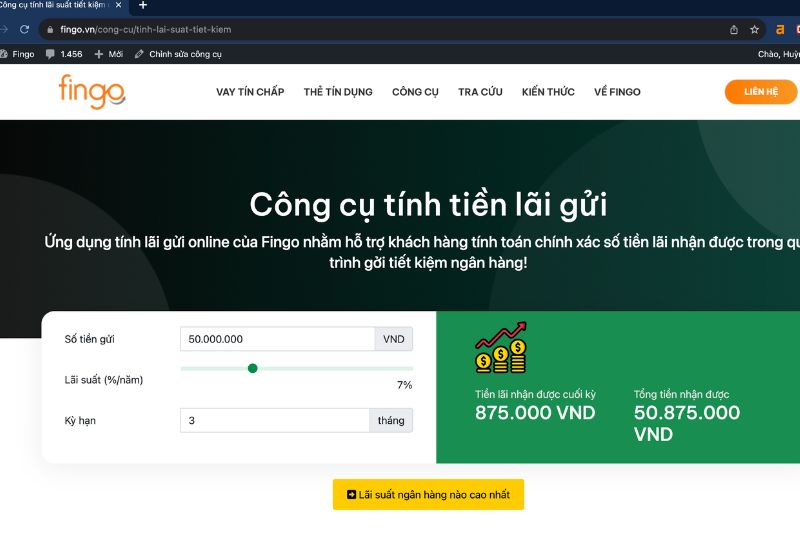The image size is (800, 533).
Task: Open the 1.456 comments item
Action: click(x=64, y=54)
